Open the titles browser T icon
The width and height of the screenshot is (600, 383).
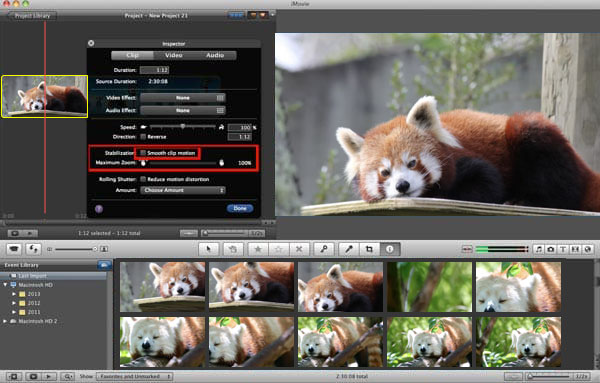tap(563, 249)
